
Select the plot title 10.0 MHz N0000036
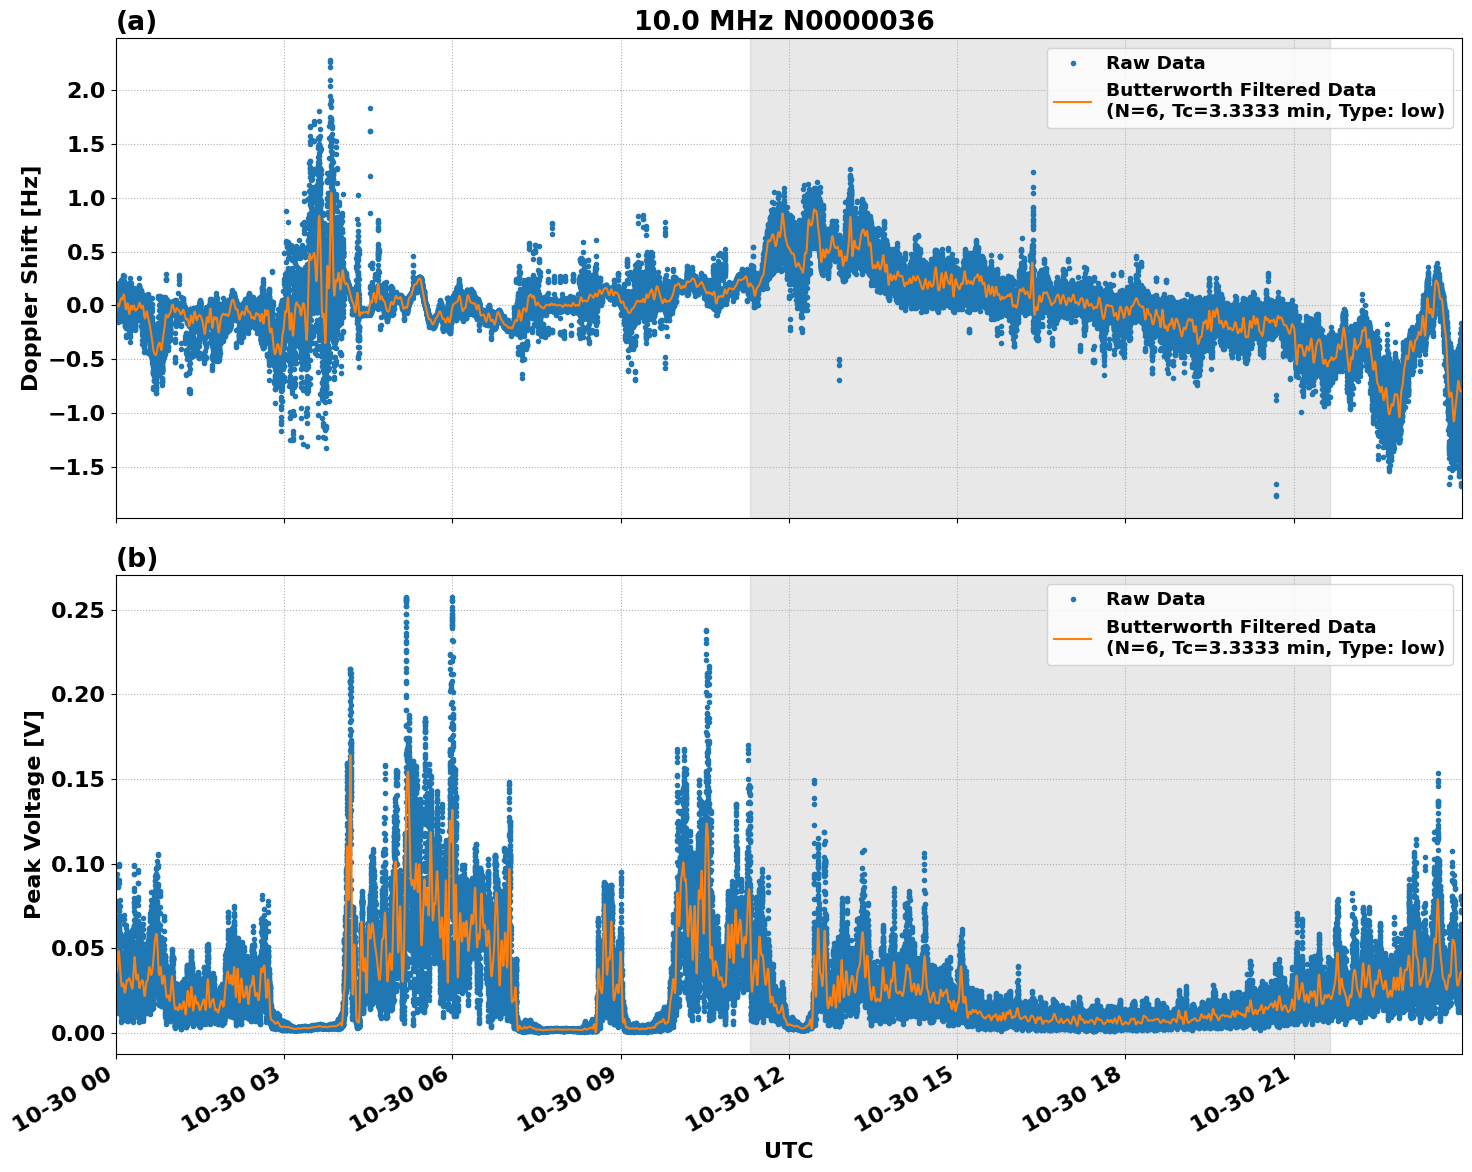(x=786, y=18)
